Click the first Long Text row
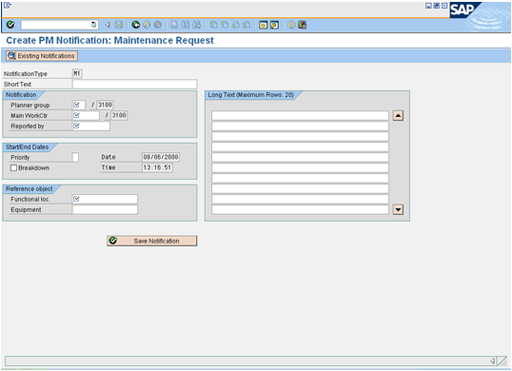The width and height of the screenshot is (512, 371). pos(300,116)
